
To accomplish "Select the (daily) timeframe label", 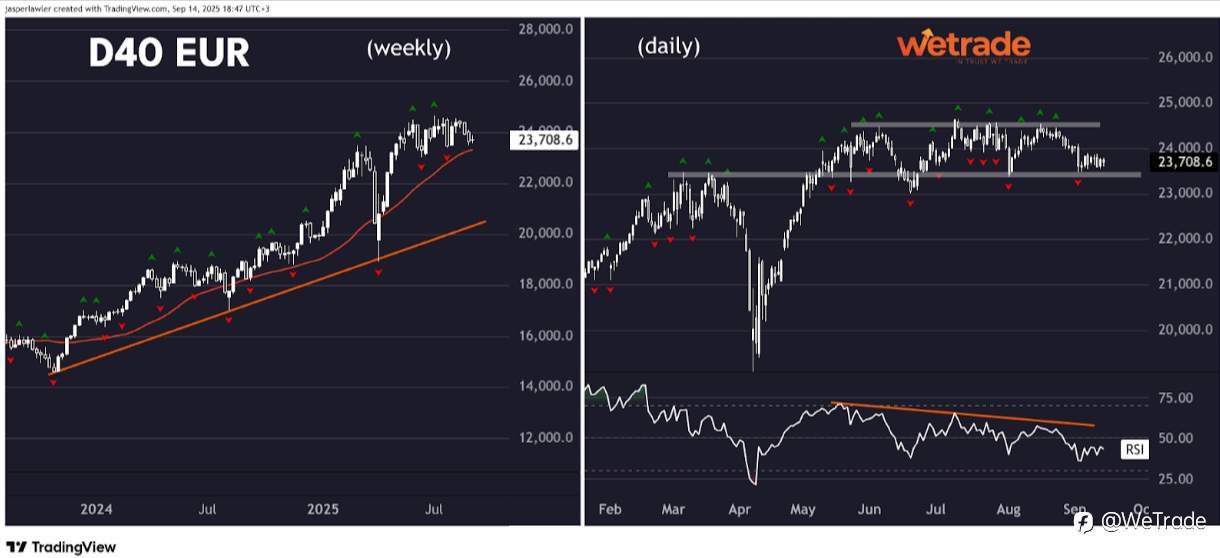I will 669,46.
